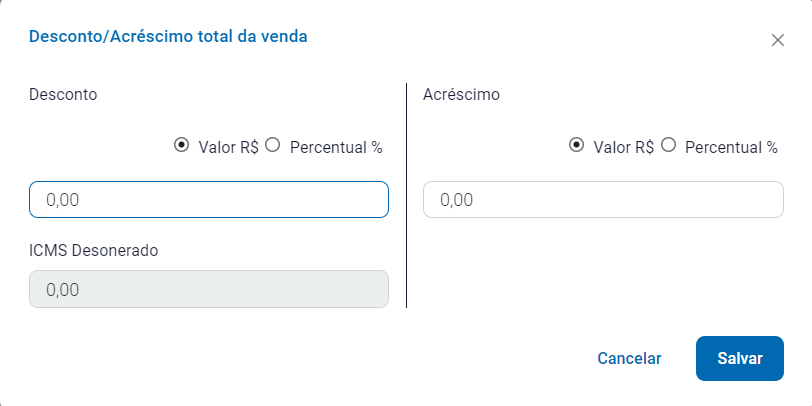Click the Desconto value input field
The width and height of the screenshot is (812, 406).
[208, 199]
